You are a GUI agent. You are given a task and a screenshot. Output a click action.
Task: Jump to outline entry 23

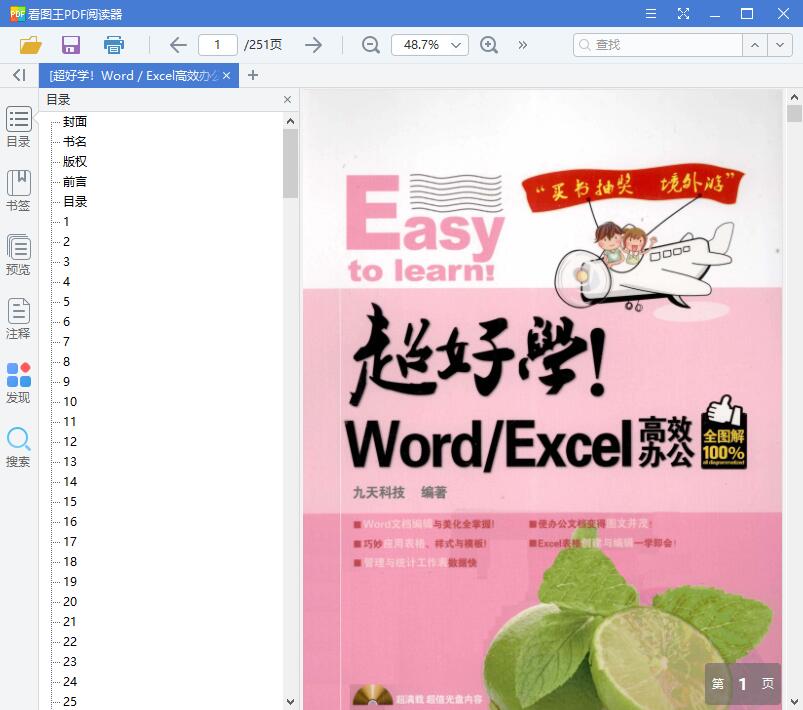point(70,661)
